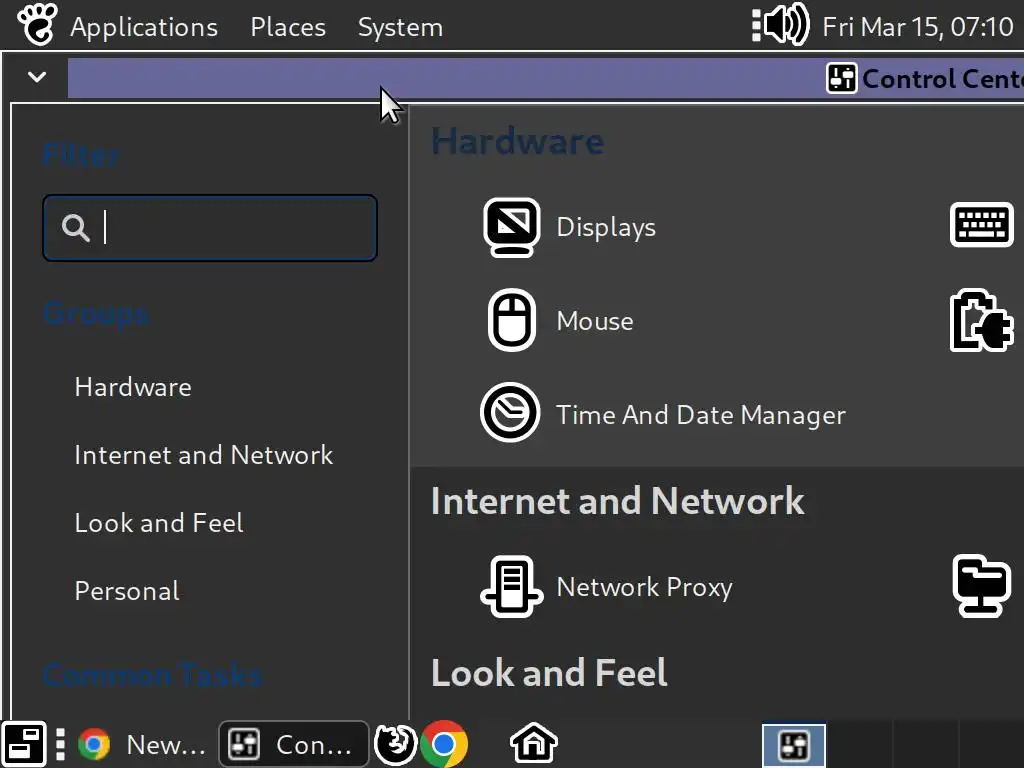1024x768 pixels.
Task: Expand the window menu chevron
Action: 37,77
